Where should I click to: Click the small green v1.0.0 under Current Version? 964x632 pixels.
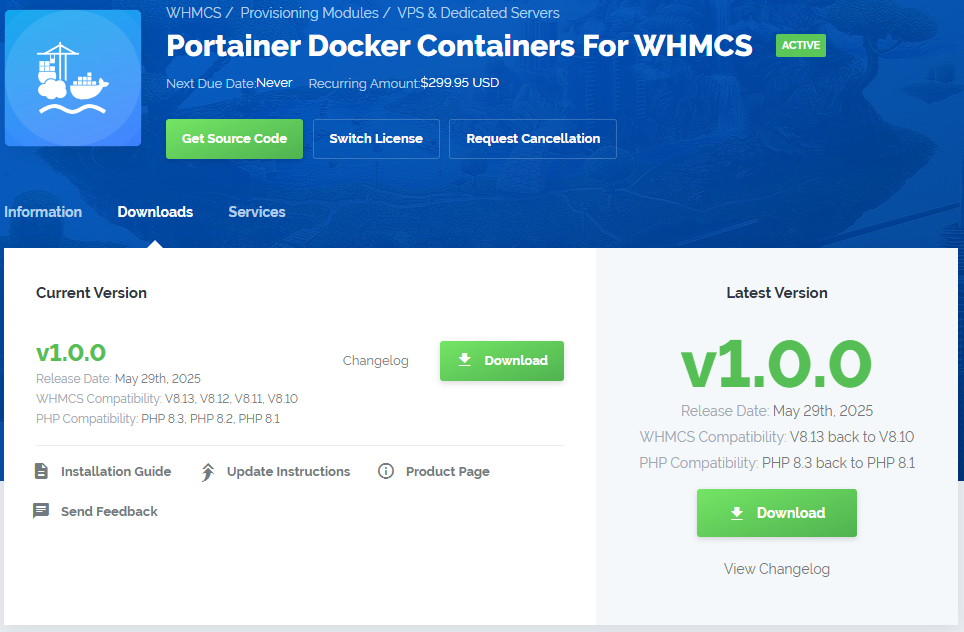(71, 353)
